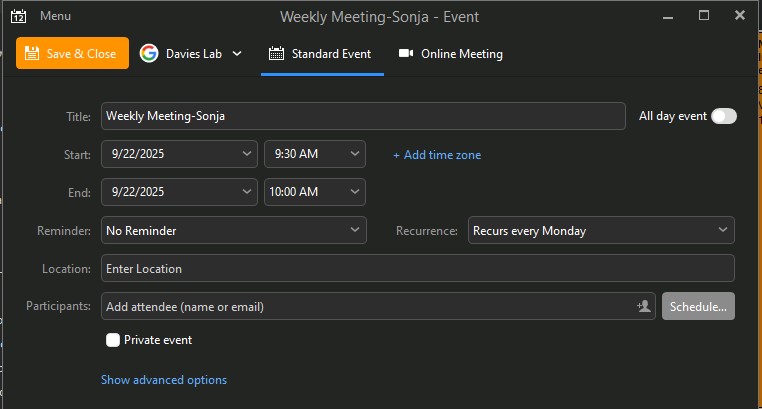Expand the Reminder dropdown

[355, 231]
